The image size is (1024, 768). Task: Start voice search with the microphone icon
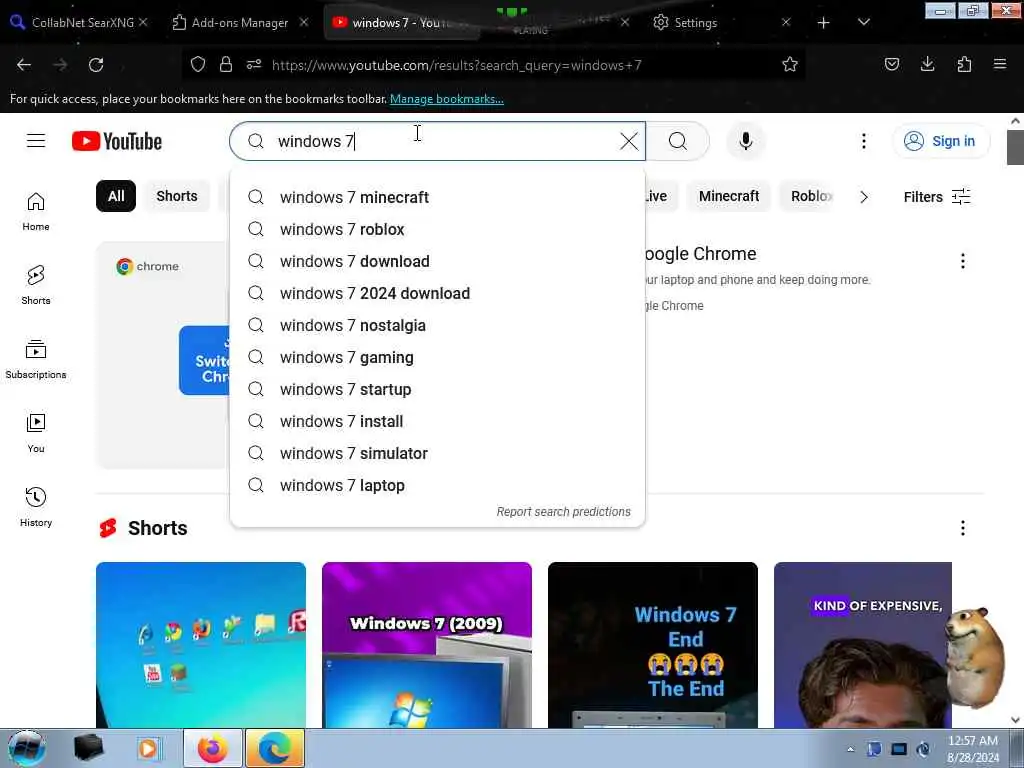pyautogui.click(x=746, y=141)
